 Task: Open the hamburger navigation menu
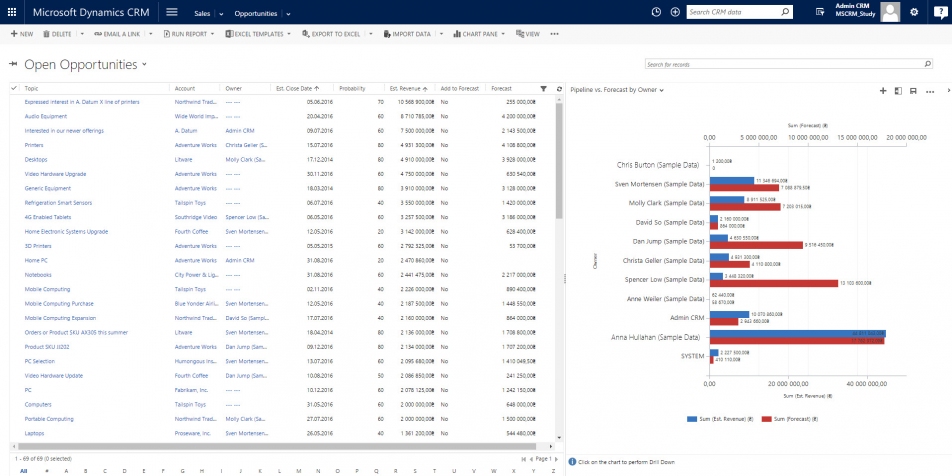tap(172, 12)
